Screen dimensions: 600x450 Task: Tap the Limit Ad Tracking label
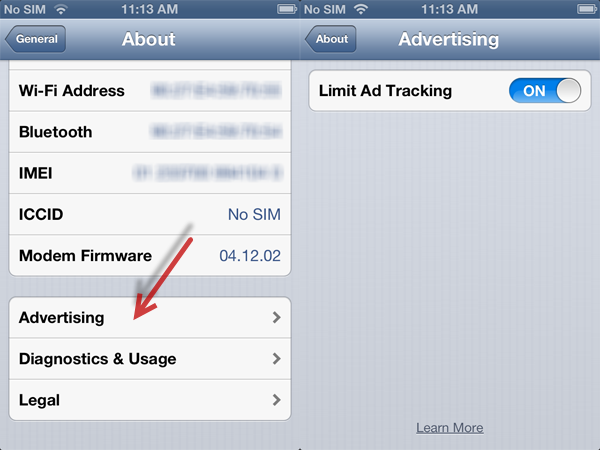point(385,91)
